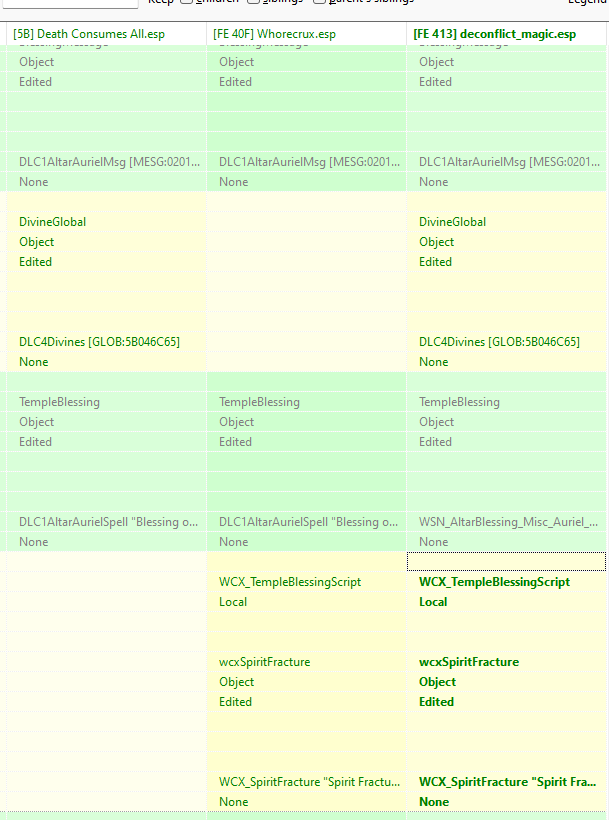The image size is (609, 820).
Task: Click TempleBlessing in Whorecrux column
Action: pyautogui.click(x=259, y=402)
